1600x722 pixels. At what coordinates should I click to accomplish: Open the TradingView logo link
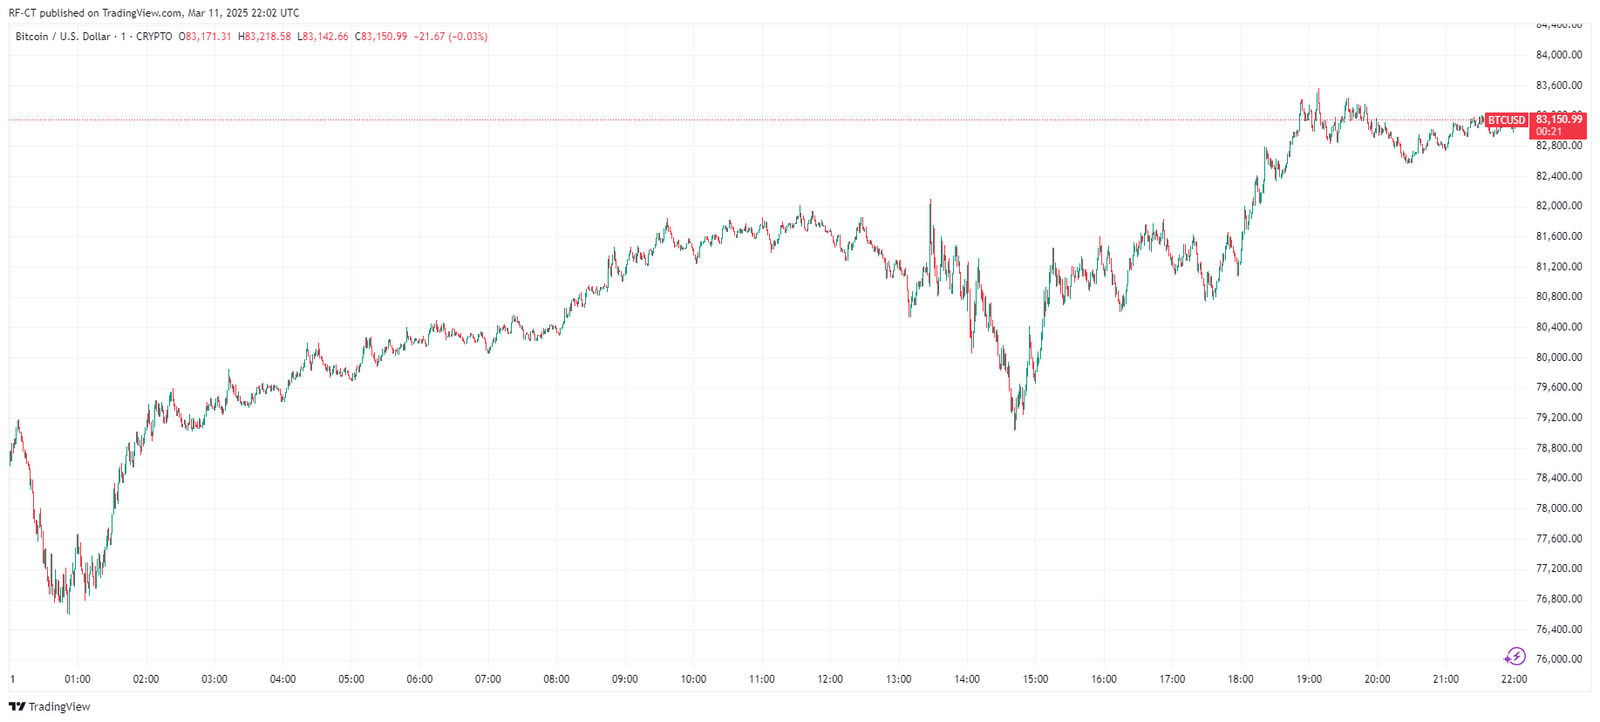(50, 707)
